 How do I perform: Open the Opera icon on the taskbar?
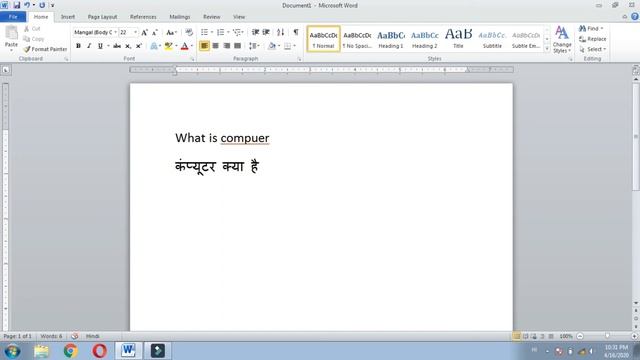click(x=99, y=351)
